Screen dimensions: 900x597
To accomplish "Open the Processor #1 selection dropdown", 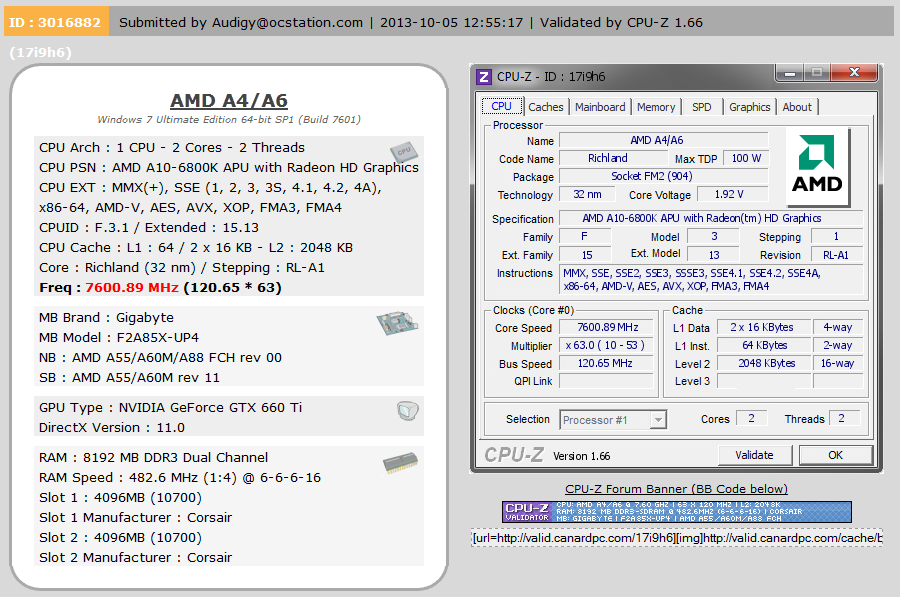I will click(613, 420).
